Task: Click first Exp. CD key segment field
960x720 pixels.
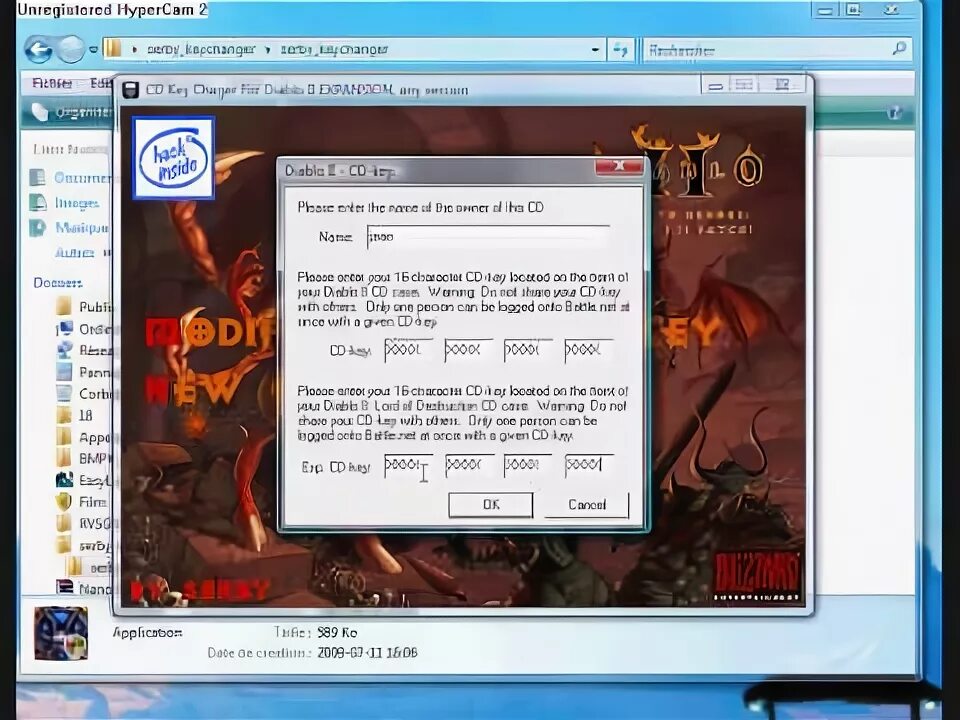Action: (x=408, y=465)
